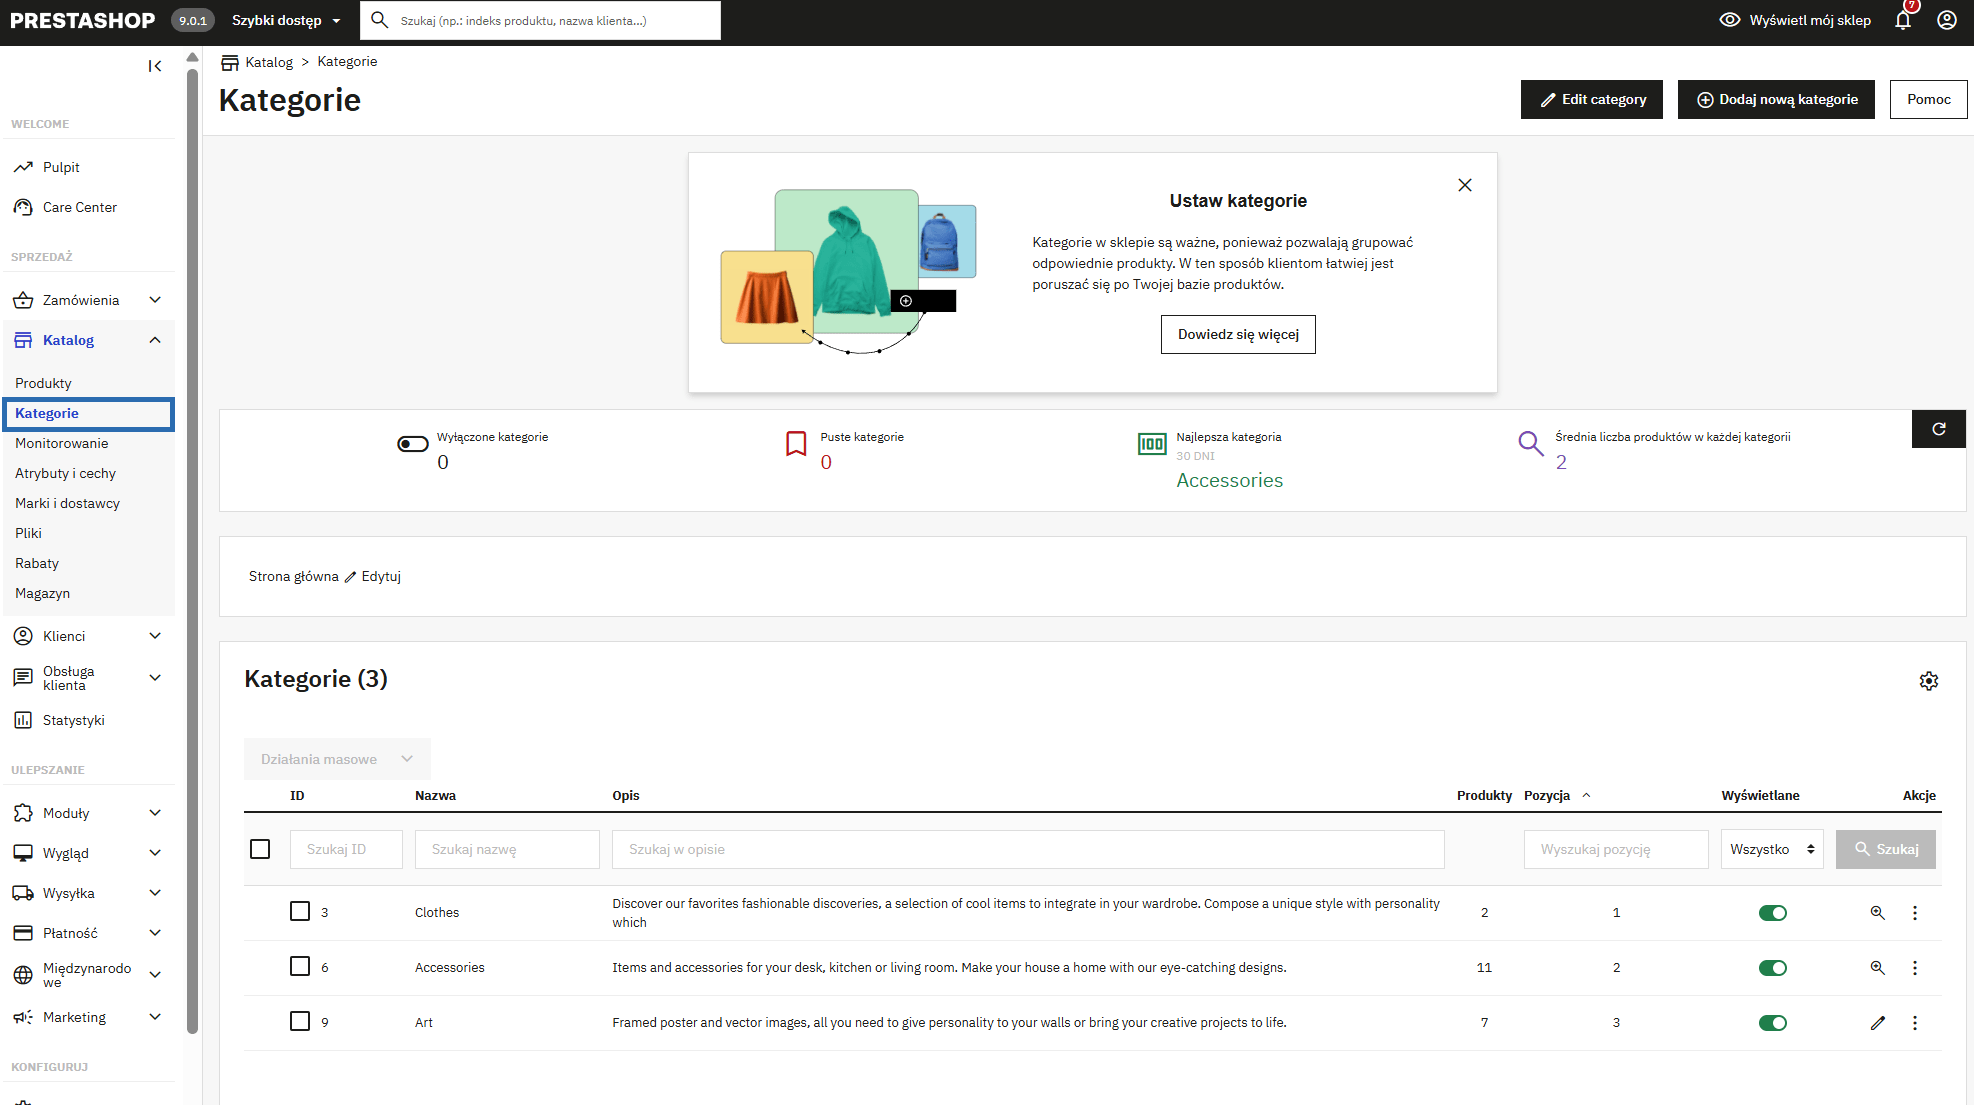Viewport: 1974px width, 1105px height.
Task: Select the header checkbox to select all categories
Action: tap(261, 848)
